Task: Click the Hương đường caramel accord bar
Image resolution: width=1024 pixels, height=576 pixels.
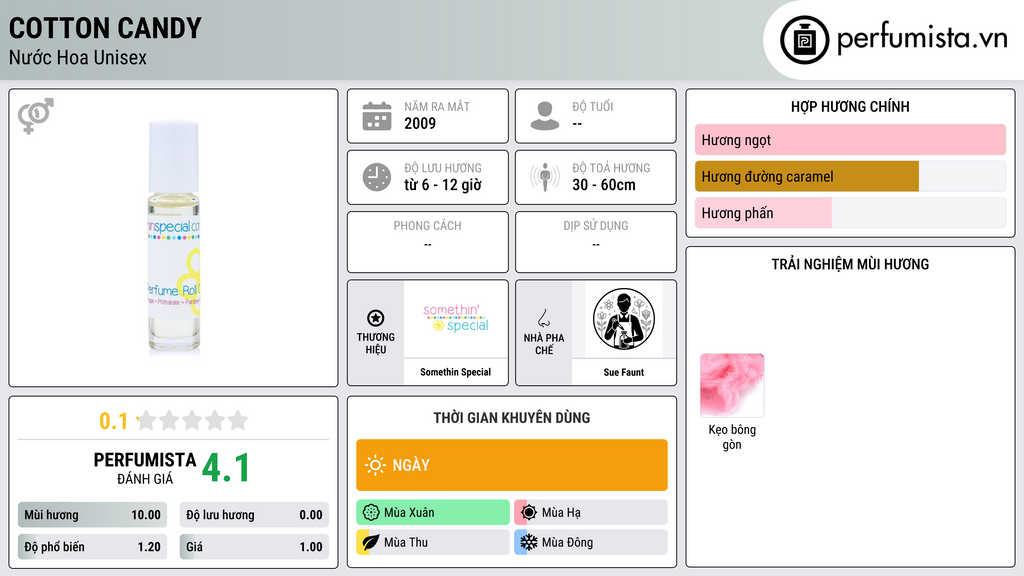Action: pyautogui.click(x=850, y=176)
